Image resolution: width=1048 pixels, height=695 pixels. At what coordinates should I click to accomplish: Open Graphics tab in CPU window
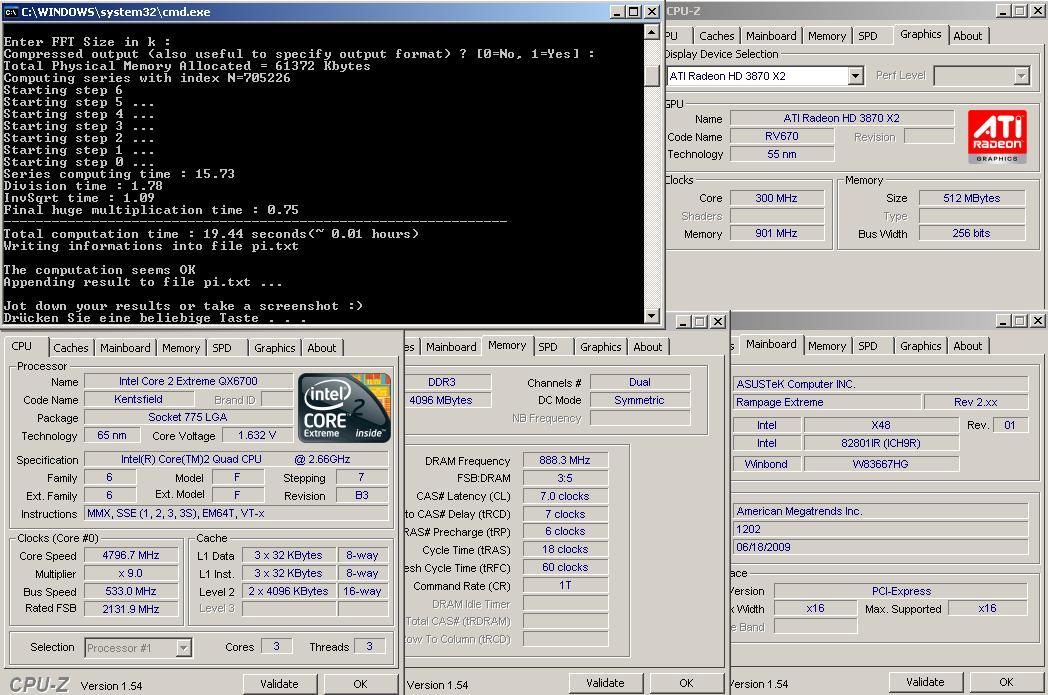pyautogui.click(x=275, y=348)
